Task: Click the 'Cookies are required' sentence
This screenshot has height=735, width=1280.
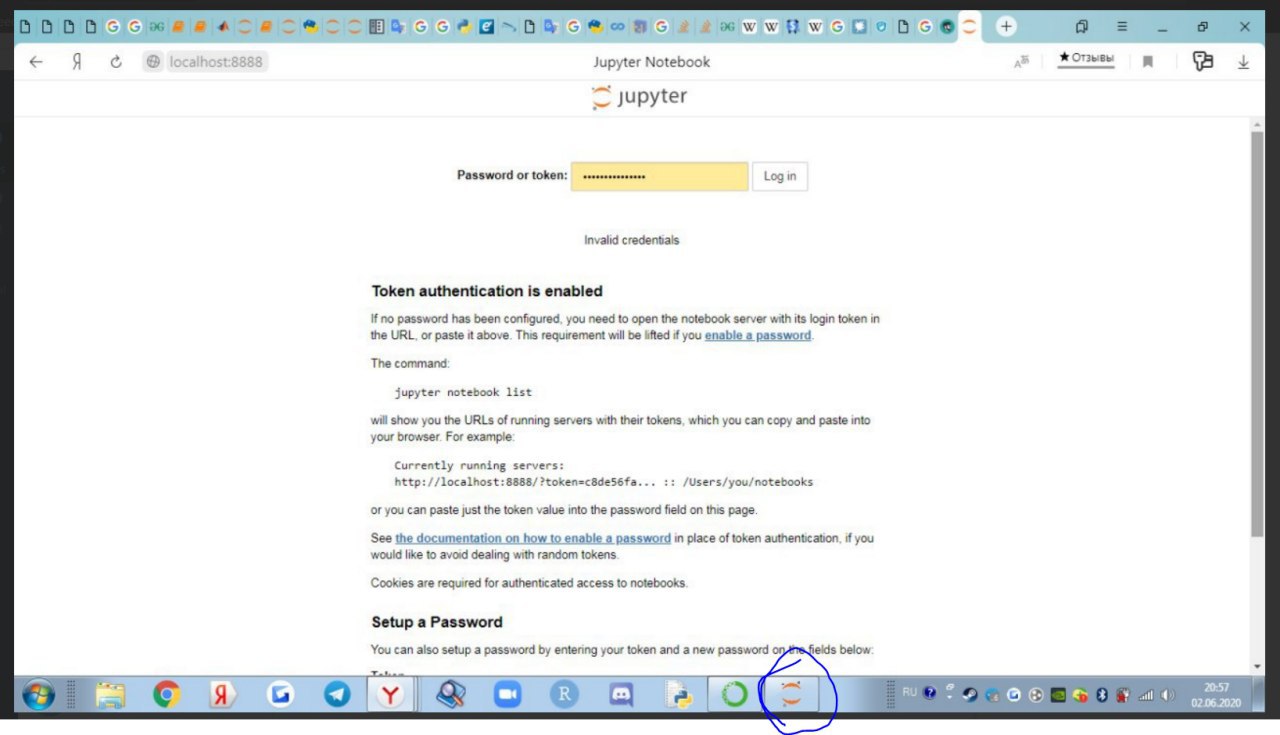Action: 529,583
